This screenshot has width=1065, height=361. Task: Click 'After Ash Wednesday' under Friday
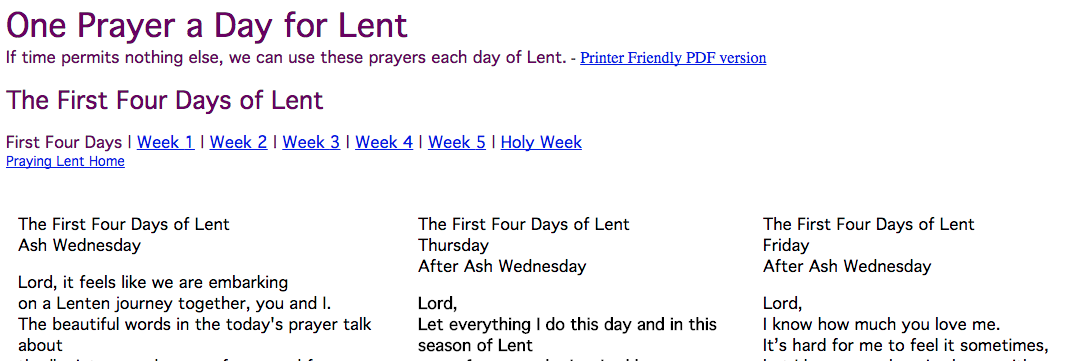(x=847, y=267)
